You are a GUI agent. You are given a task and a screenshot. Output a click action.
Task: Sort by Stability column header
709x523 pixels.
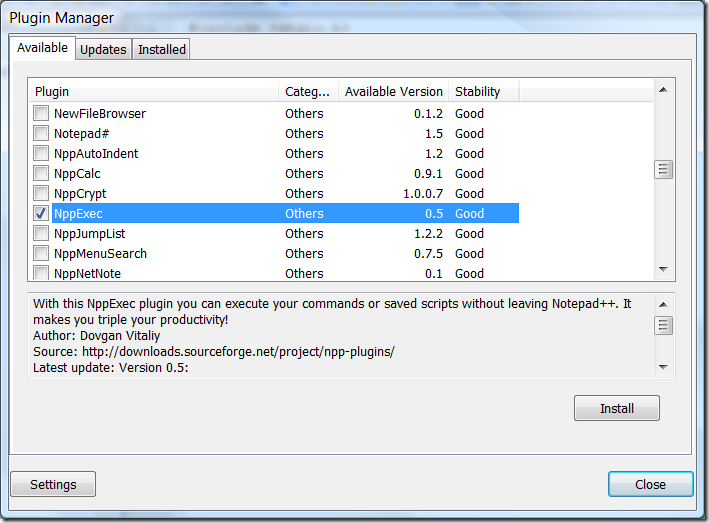(484, 91)
